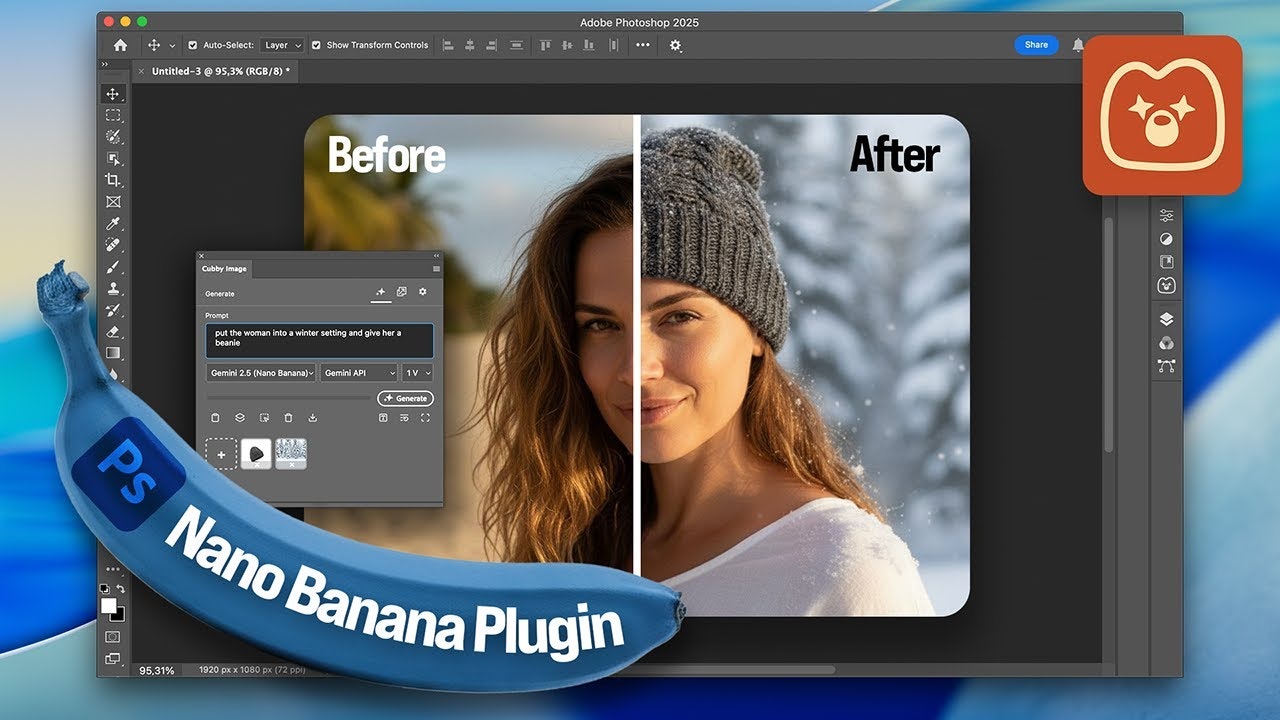
Task: Click the Share button
Action: (1036, 45)
